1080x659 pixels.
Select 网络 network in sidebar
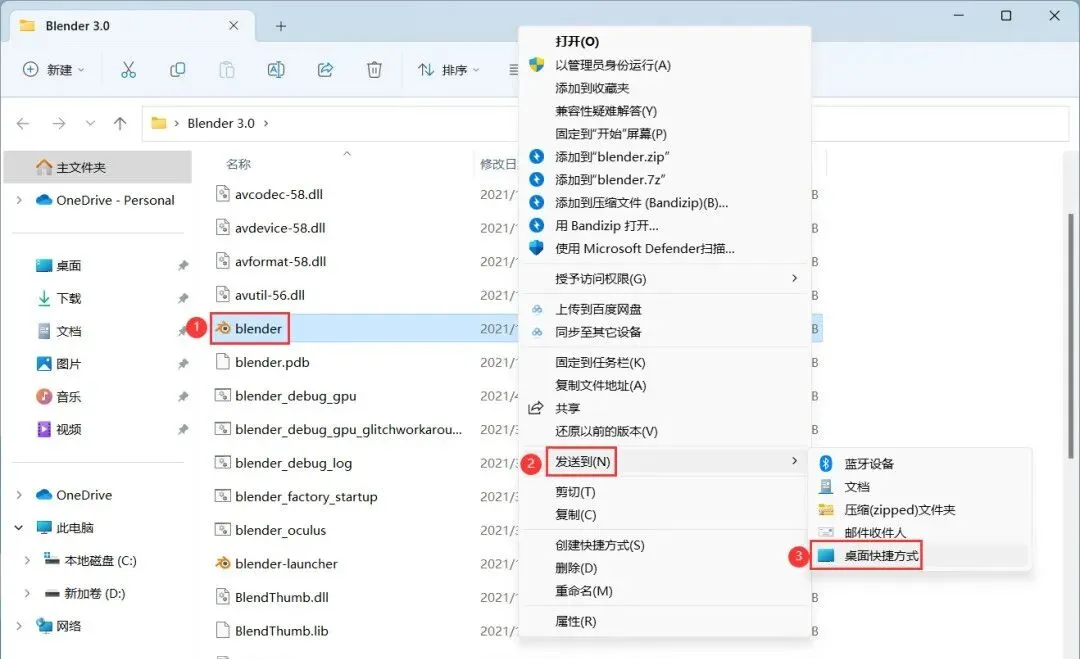pyautogui.click(x=68, y=626)
